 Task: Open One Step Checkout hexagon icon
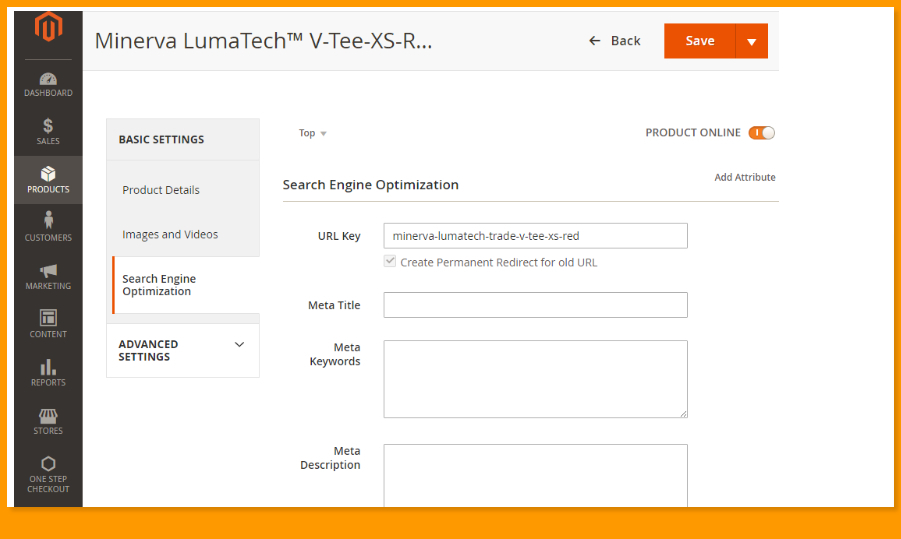coord(48,464)
